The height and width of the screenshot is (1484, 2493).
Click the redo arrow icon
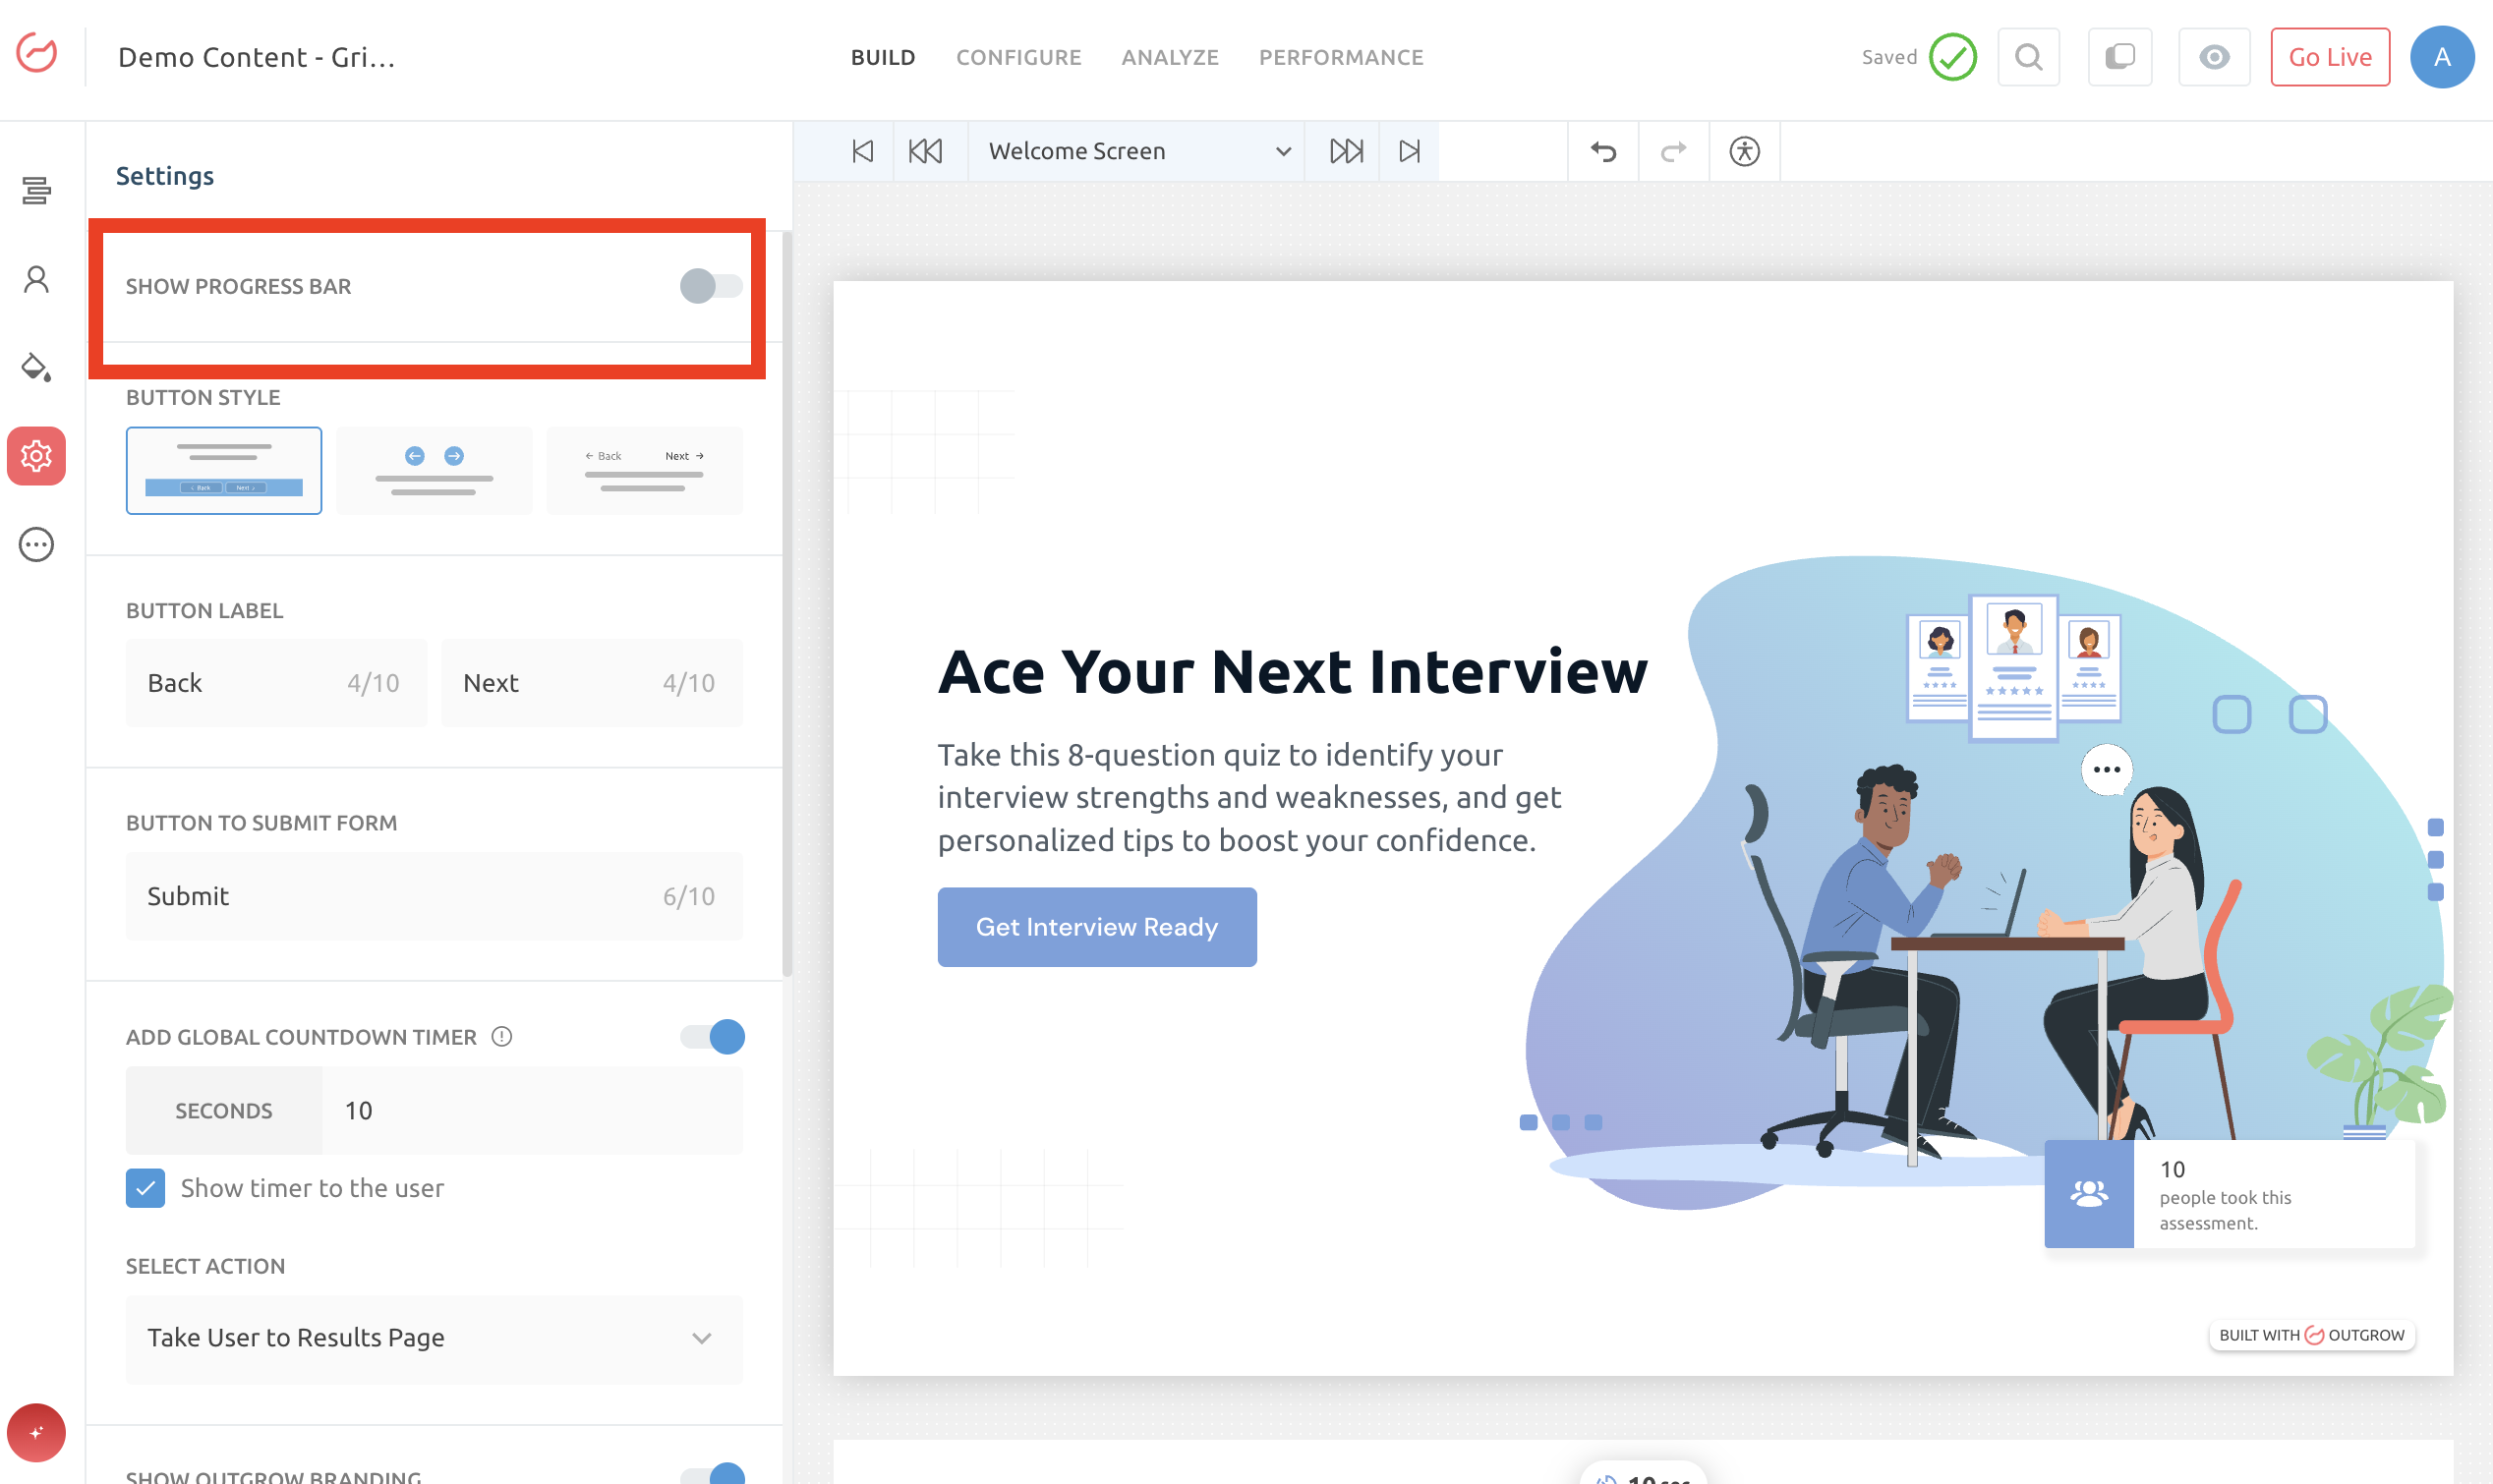coord(1673,152)
